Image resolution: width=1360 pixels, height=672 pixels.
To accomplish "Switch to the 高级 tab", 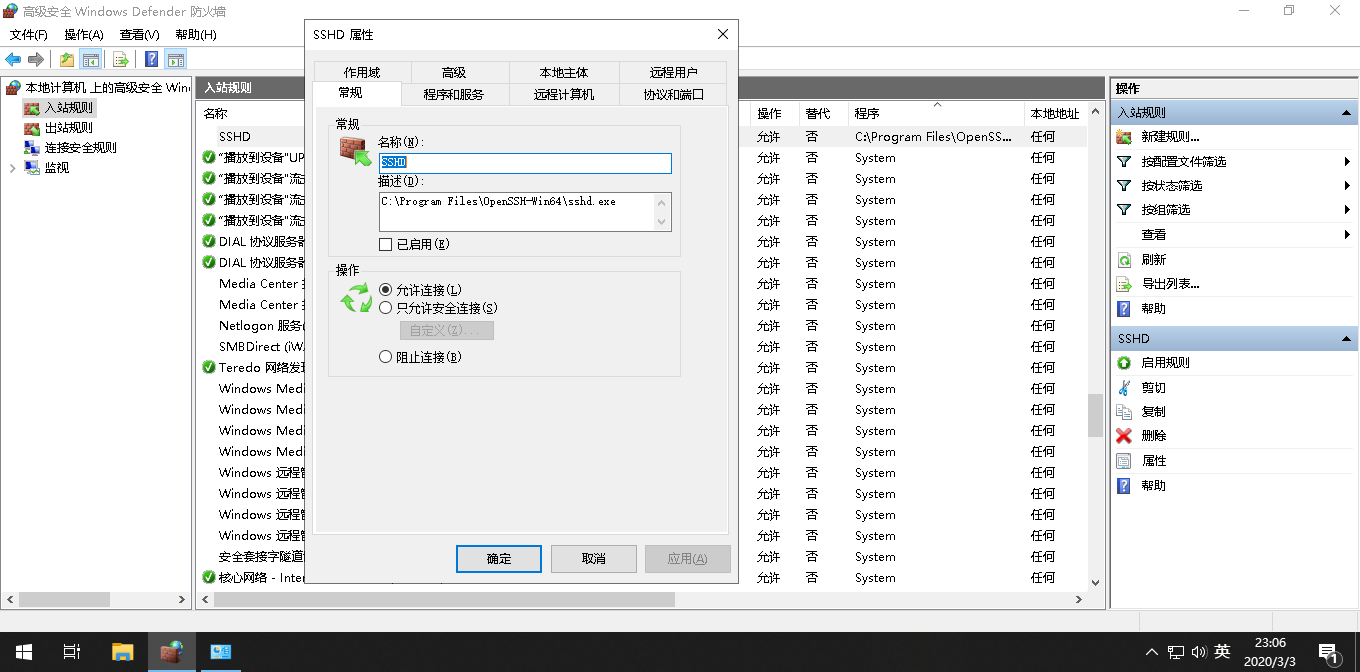I will 454,73.
